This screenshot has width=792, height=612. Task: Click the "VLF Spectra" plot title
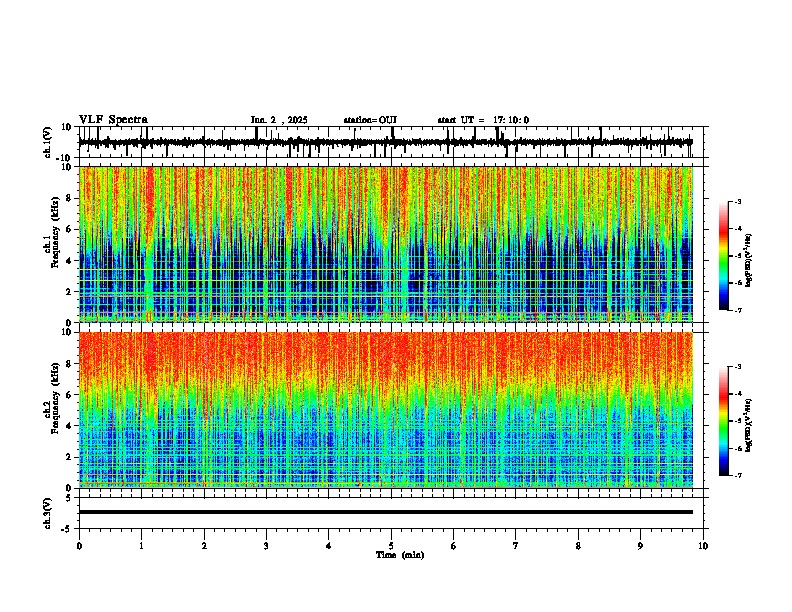point(113,120)
